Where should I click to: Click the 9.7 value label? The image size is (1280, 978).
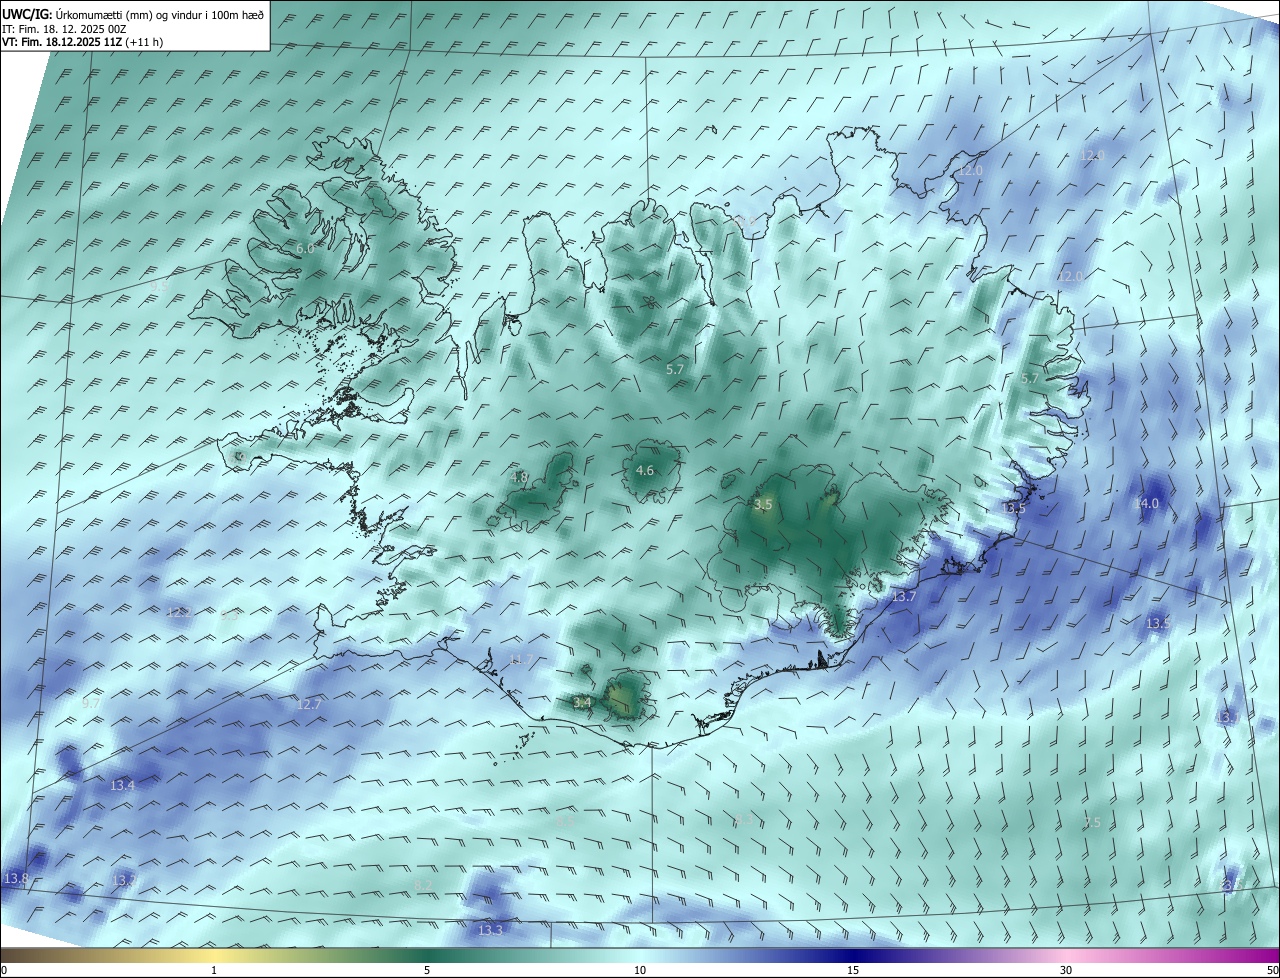click(x=91, y=704)
